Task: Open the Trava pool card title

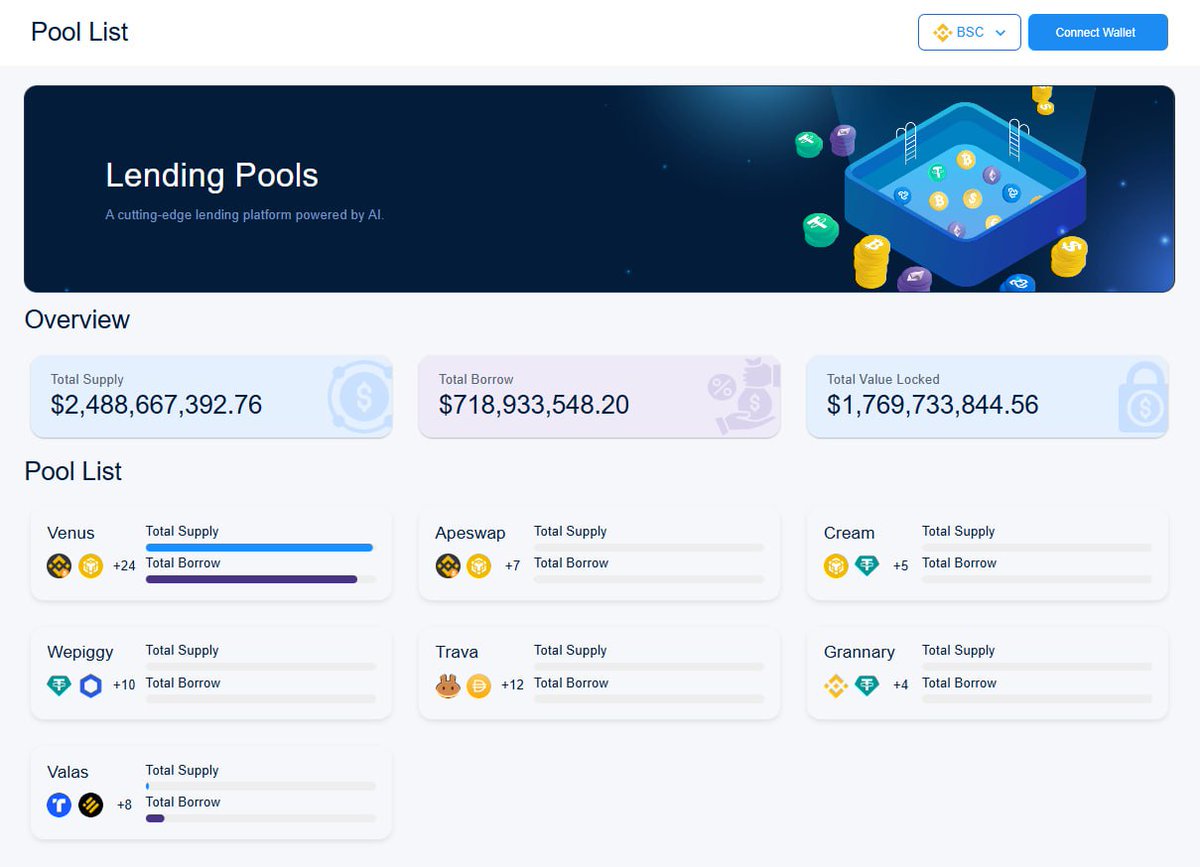Action: (x=457, y=652)
